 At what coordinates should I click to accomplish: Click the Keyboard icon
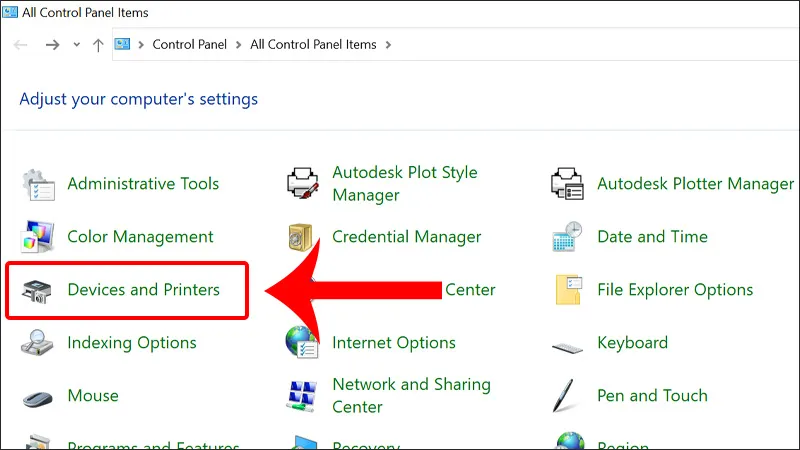tap(567, 344)
